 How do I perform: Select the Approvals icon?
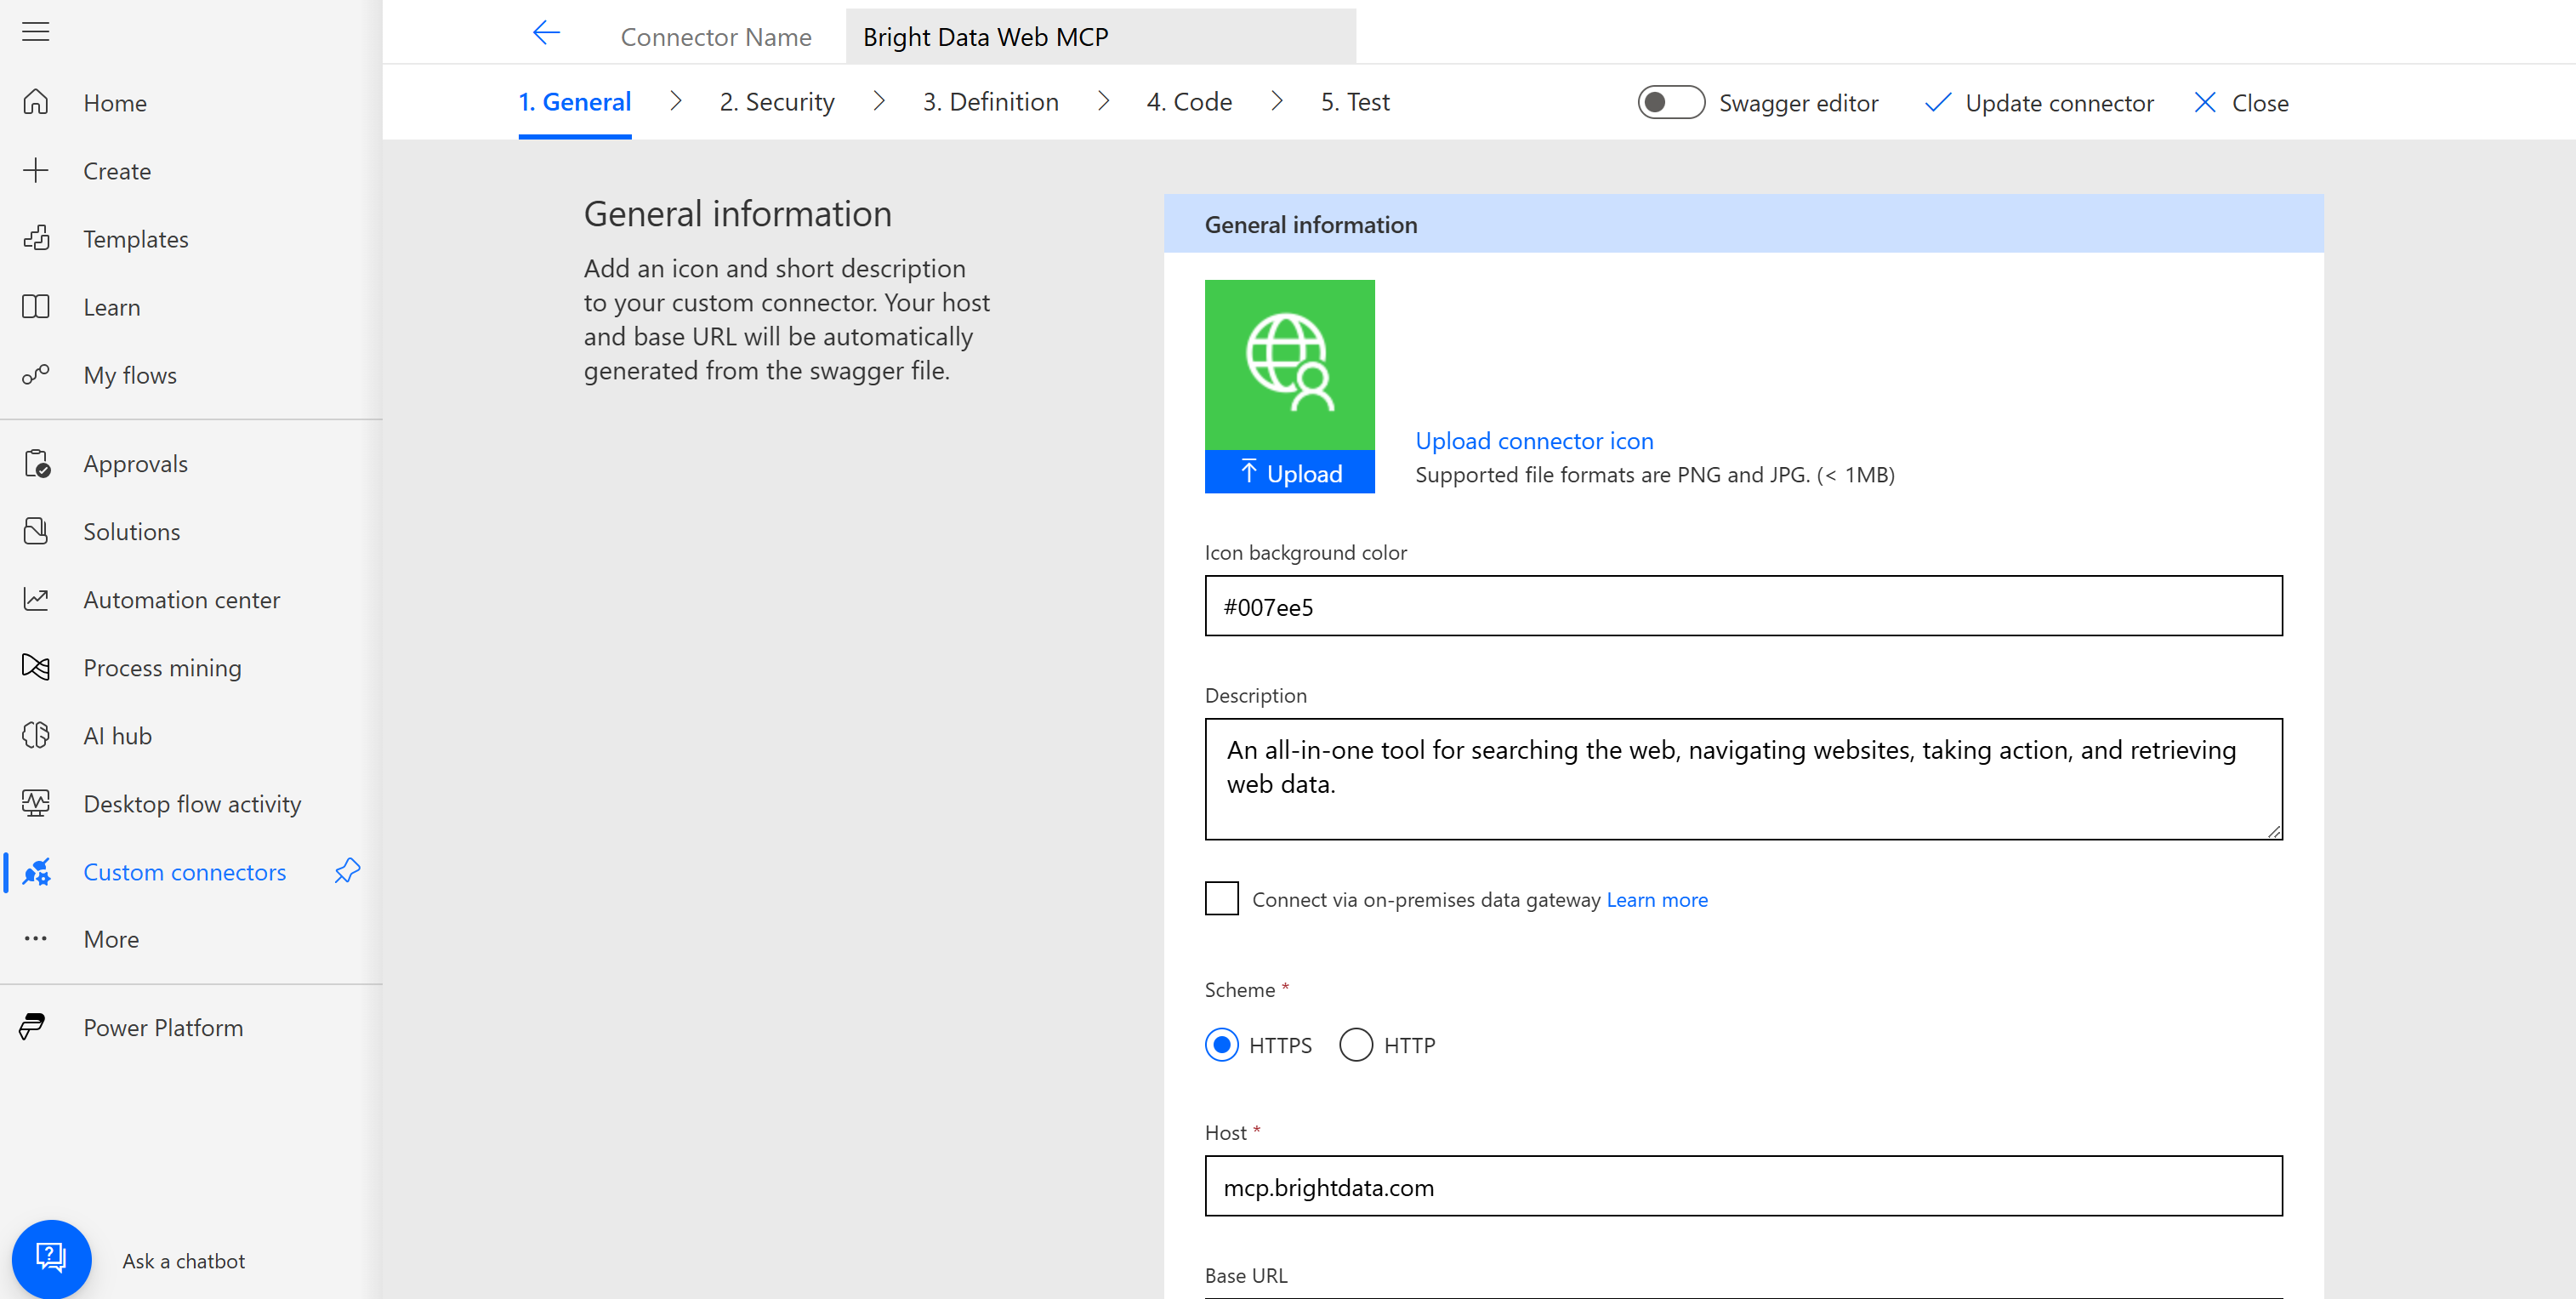coord(36,462)
